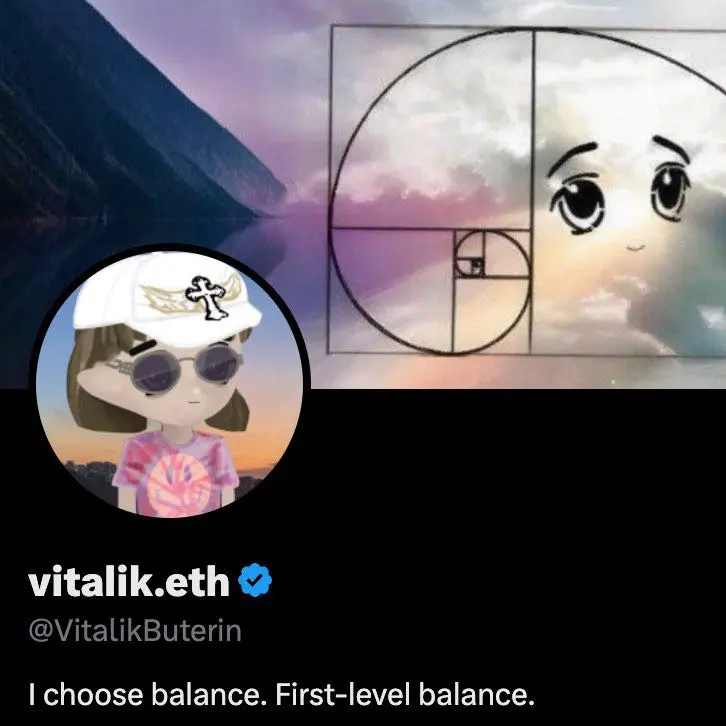Click the right anime eye in the banner
Image resolution: width=726 pixels, height=726 pixels.
click(670, 192)
